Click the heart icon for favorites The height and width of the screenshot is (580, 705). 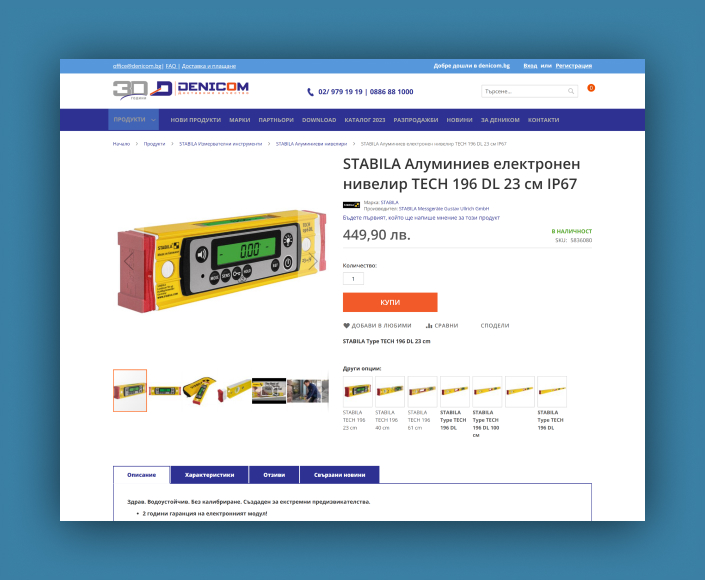[x=346, y=326]
